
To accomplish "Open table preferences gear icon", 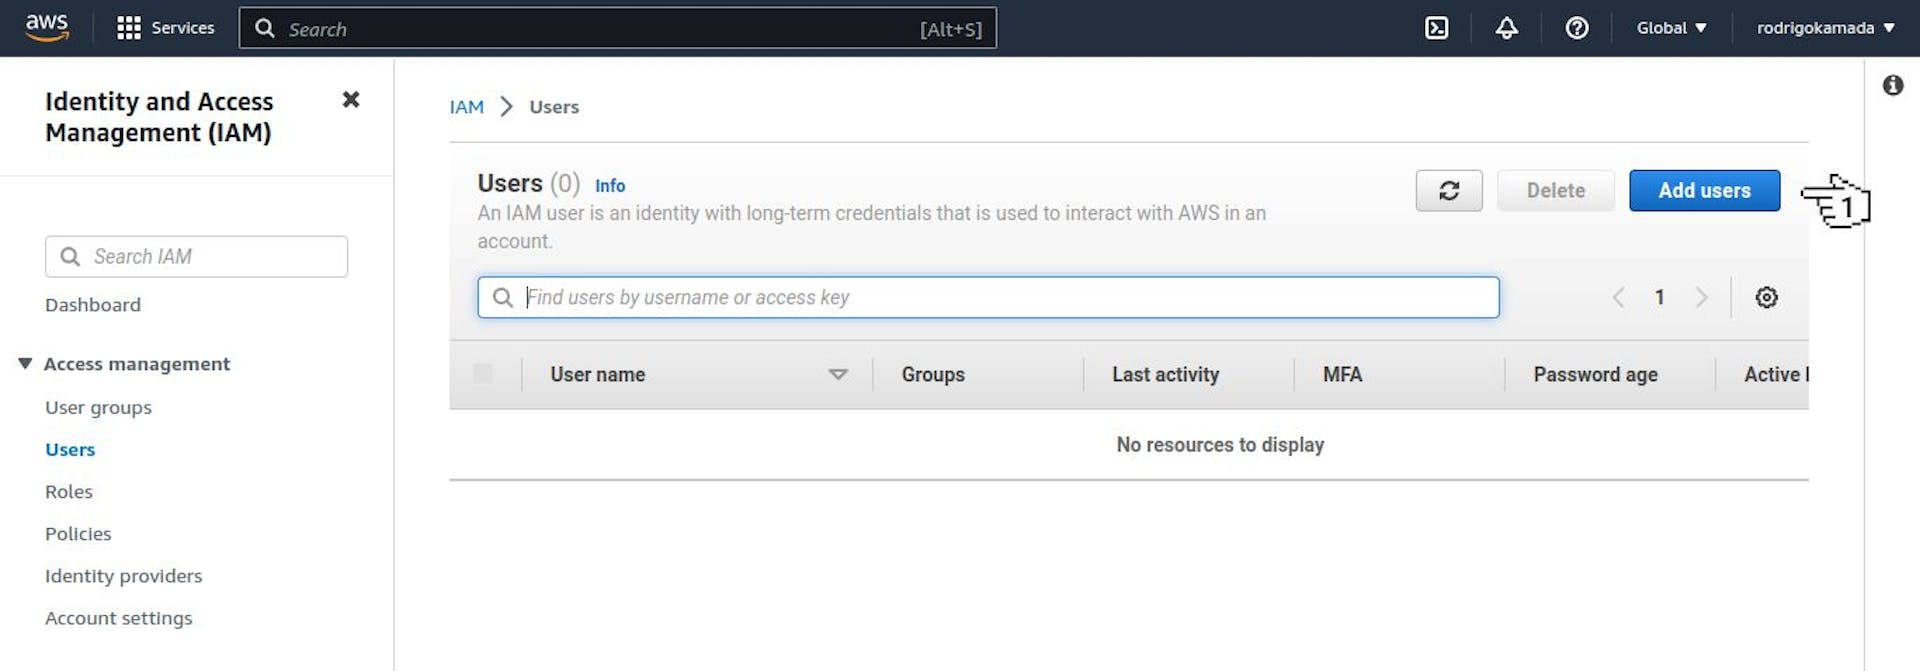I will tap(1766, 297).
